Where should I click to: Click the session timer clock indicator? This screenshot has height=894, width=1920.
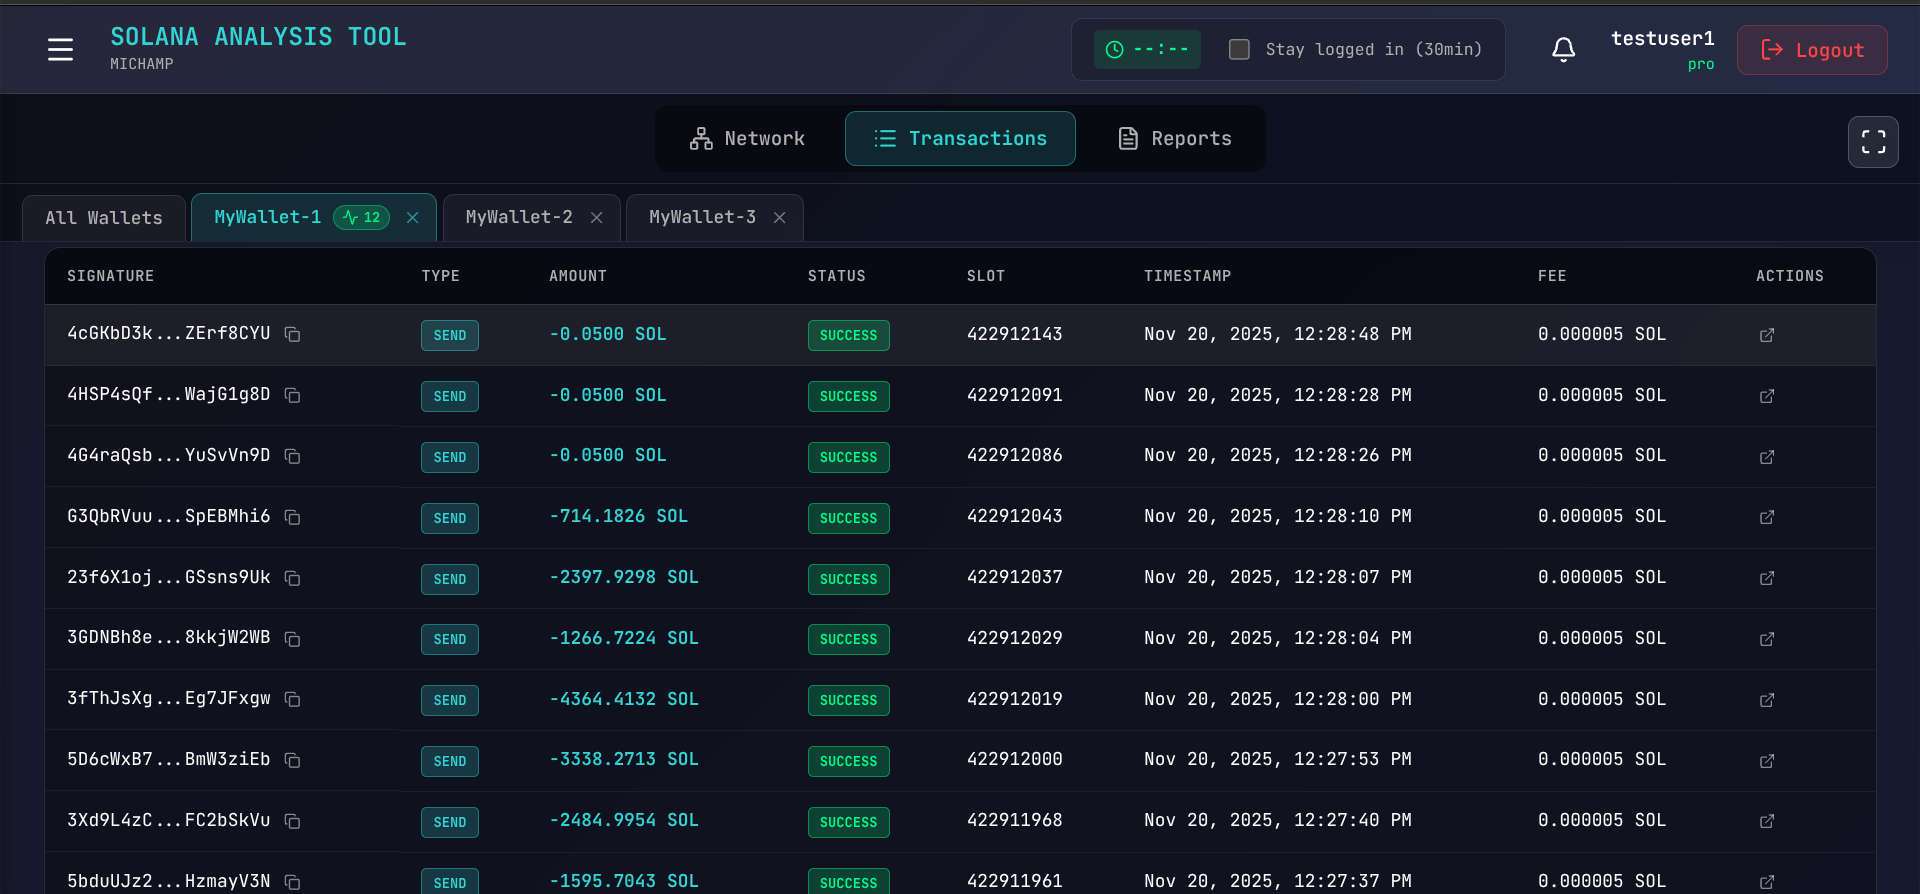point(1147,49)
